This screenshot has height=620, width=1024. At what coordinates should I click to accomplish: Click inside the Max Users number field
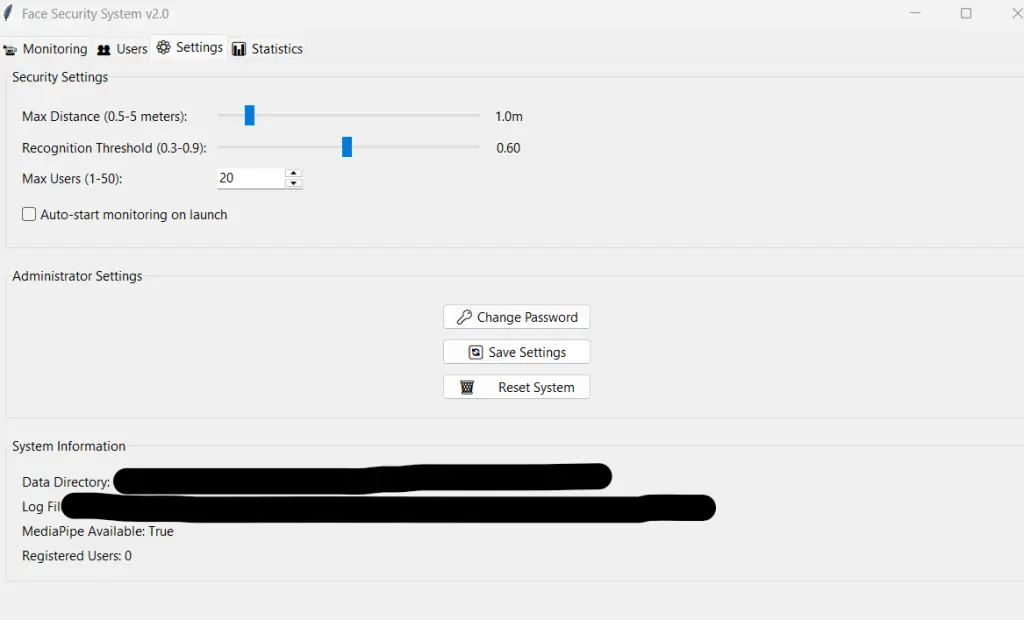tap(250, 178)
